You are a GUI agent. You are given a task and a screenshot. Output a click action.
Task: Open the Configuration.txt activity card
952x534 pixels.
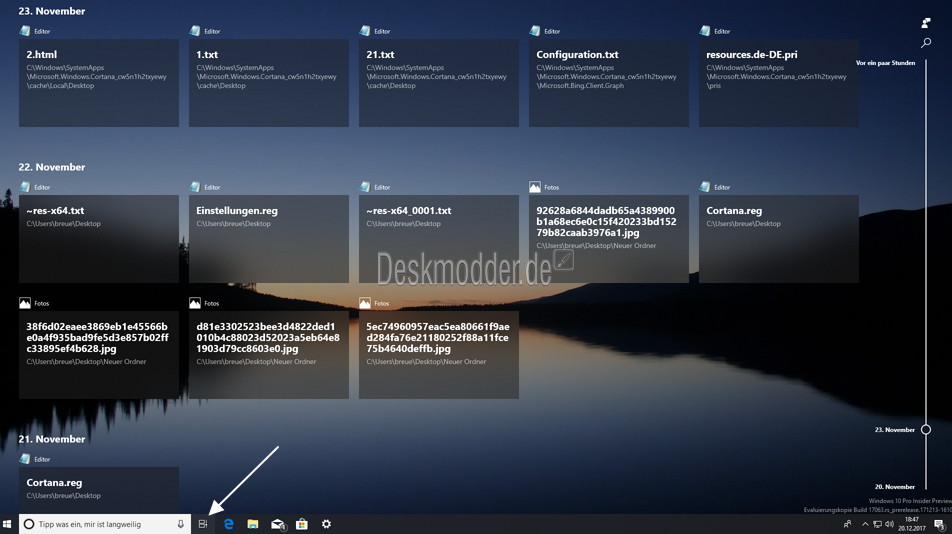pos(608,82)
